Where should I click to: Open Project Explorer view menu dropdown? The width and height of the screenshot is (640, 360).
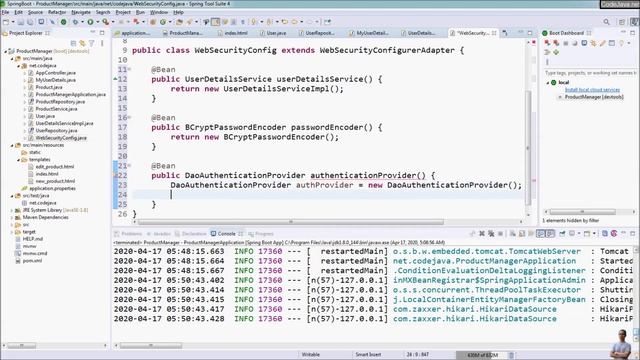102,43
